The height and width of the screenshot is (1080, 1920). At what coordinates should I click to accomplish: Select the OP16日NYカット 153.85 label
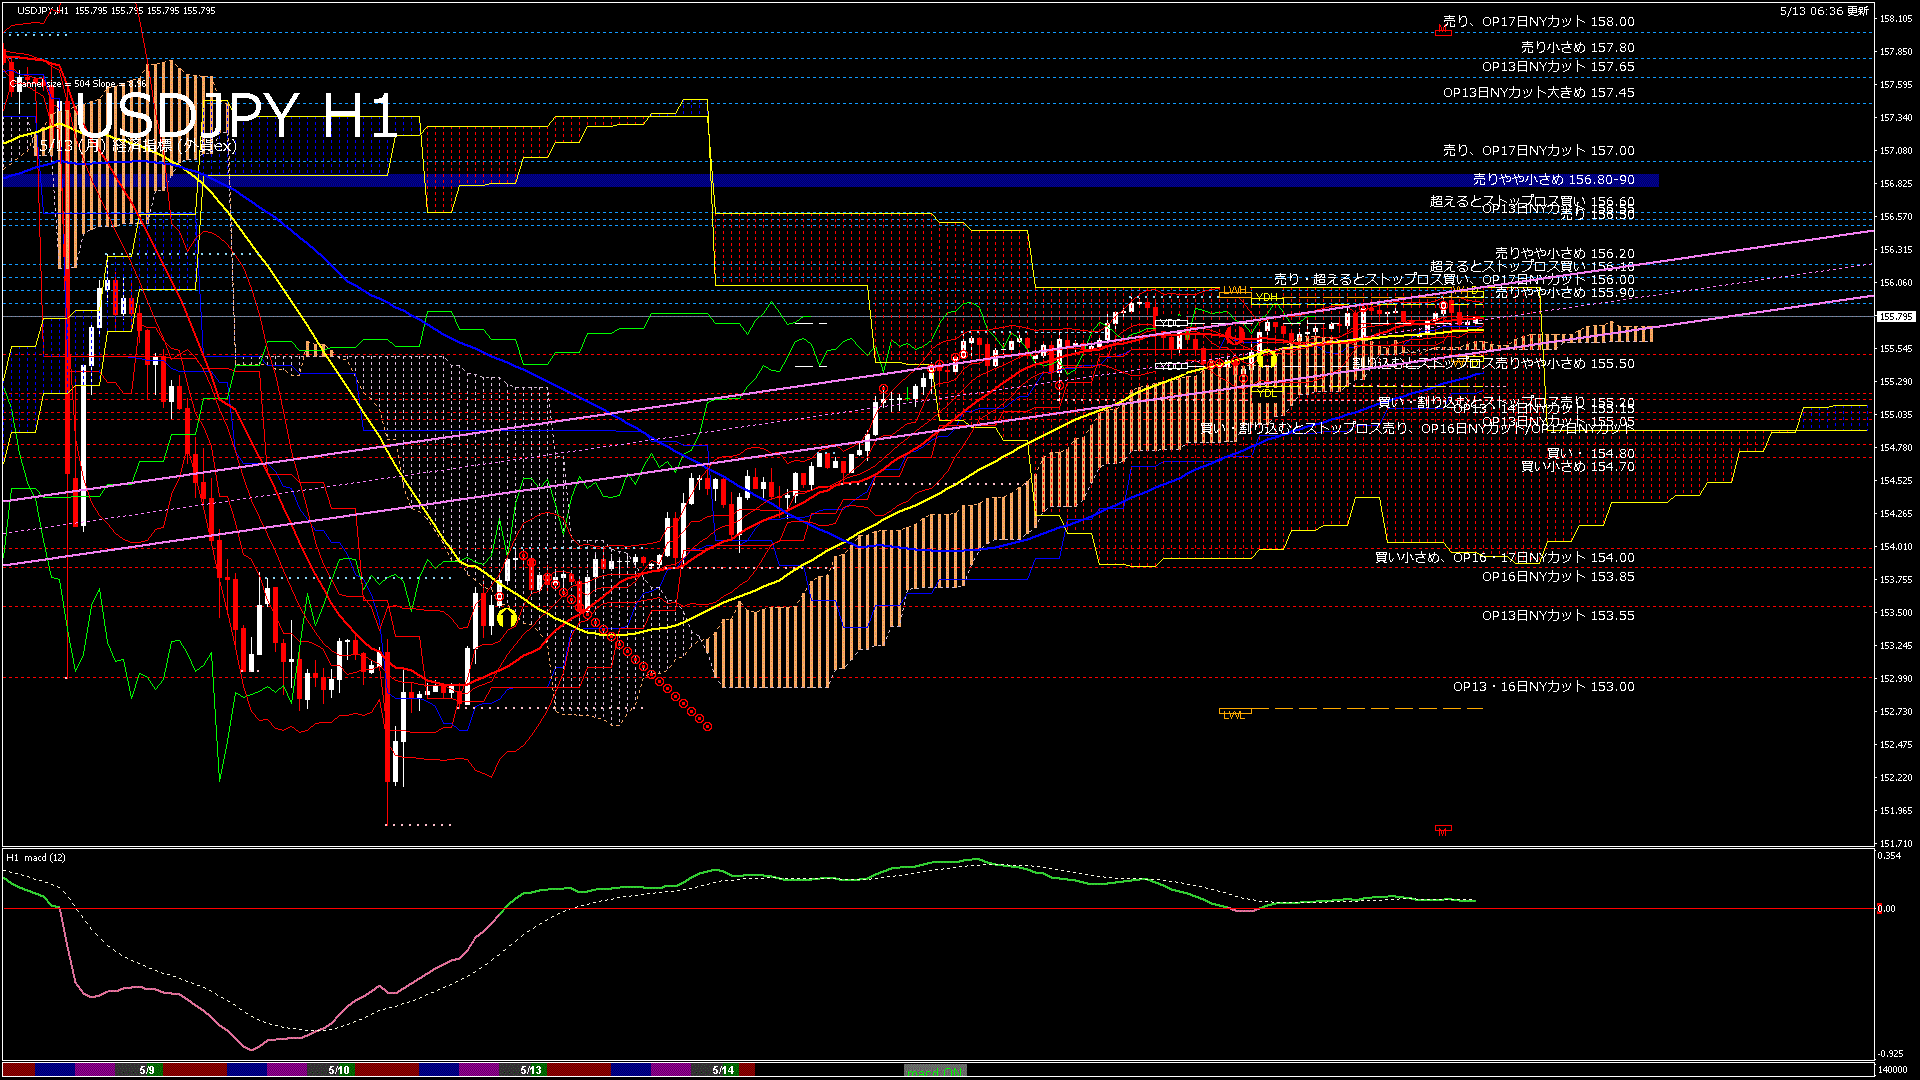pyautogui.click(x=1558, y=577)
